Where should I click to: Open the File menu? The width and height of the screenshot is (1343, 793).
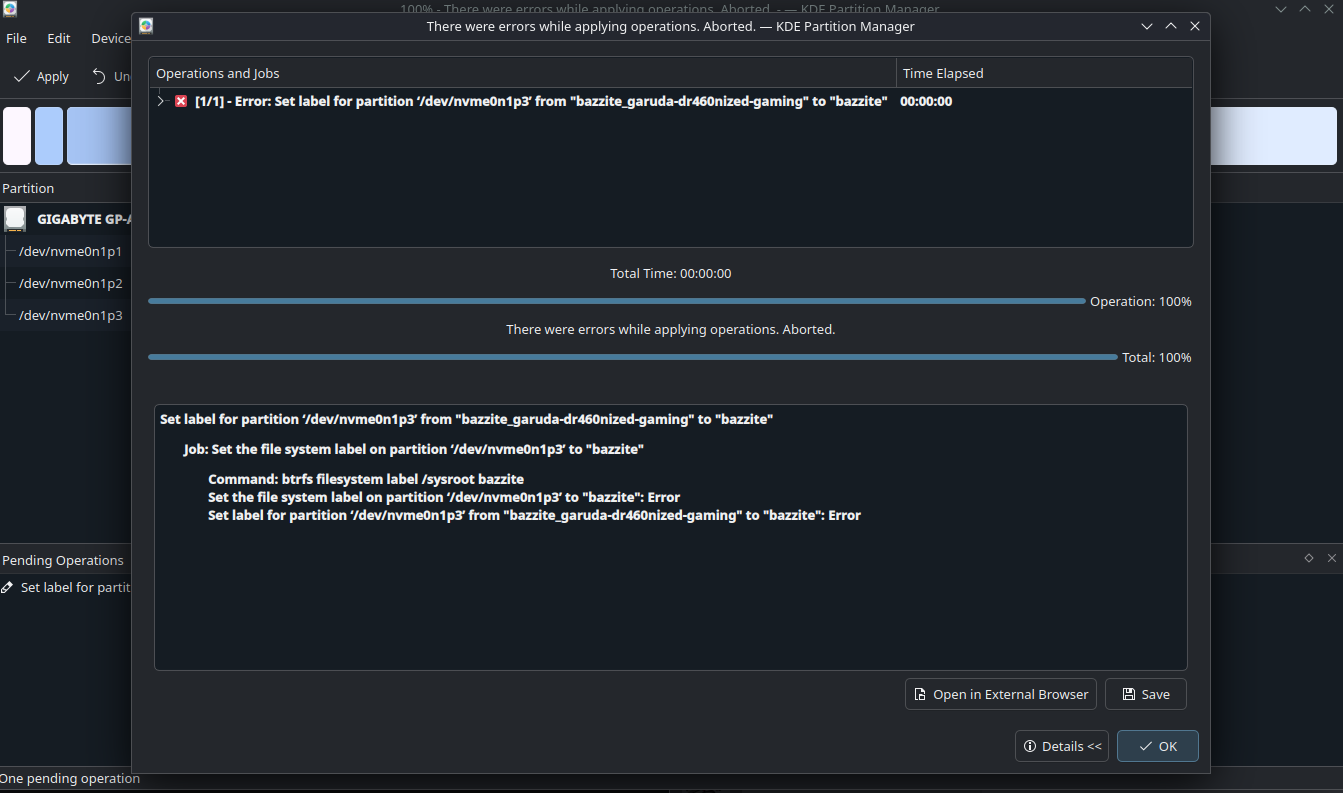(16, 38)
